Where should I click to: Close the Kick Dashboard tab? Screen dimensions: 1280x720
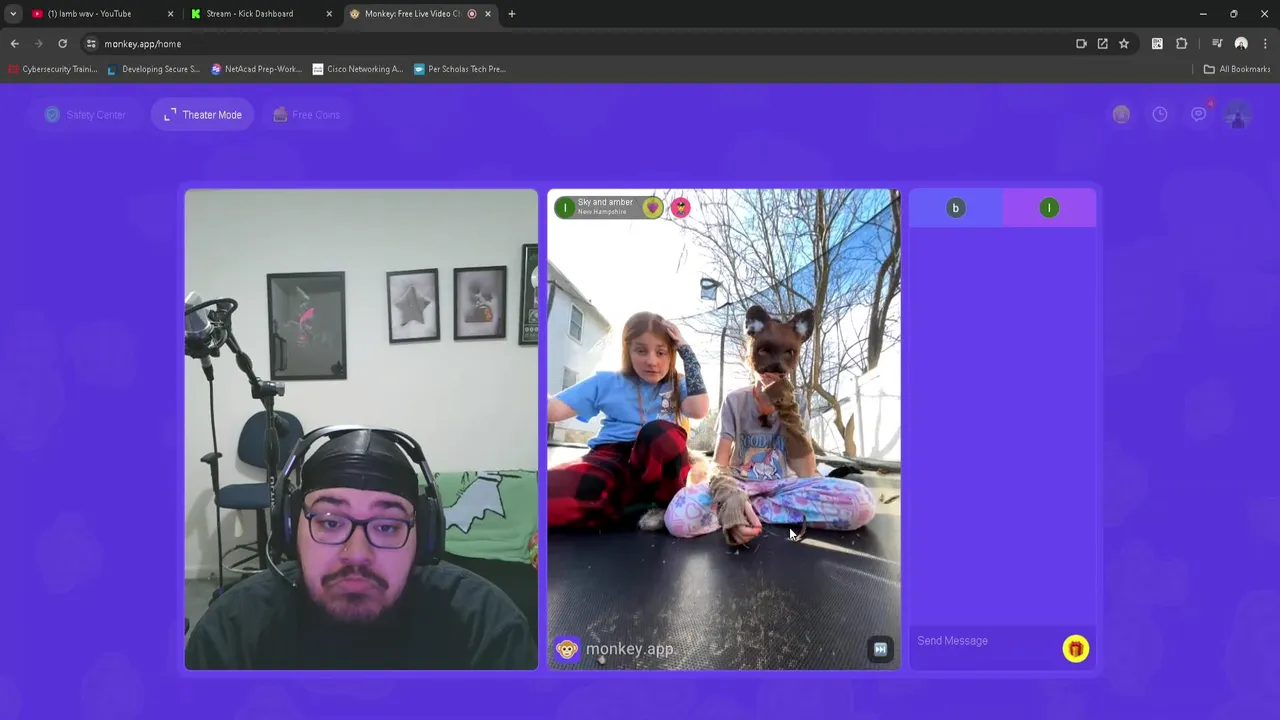point(329,14)
